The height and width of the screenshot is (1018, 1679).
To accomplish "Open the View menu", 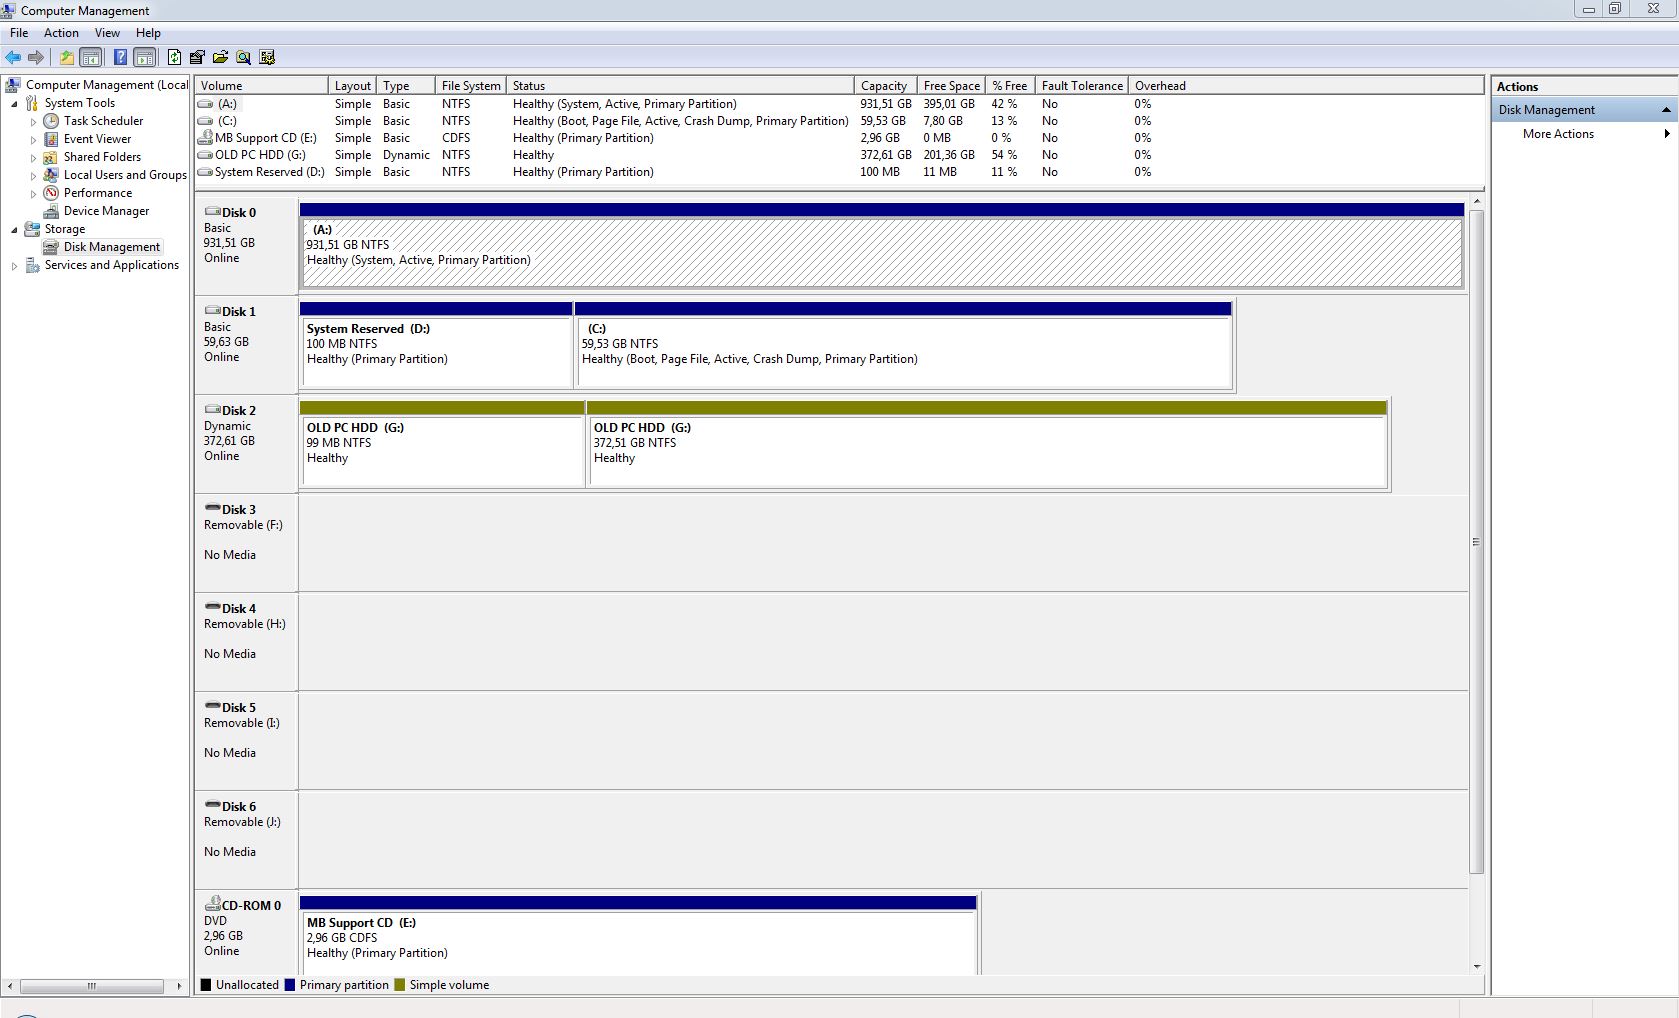I will 107,33.
